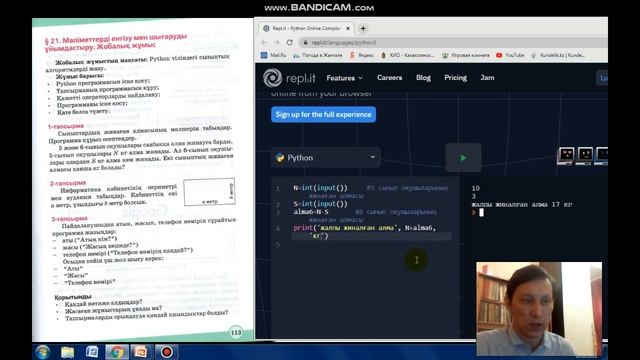Click the Bandicam record icon in the taskbar
This screenshot has height=360, width=640.
tap(167, 352)
